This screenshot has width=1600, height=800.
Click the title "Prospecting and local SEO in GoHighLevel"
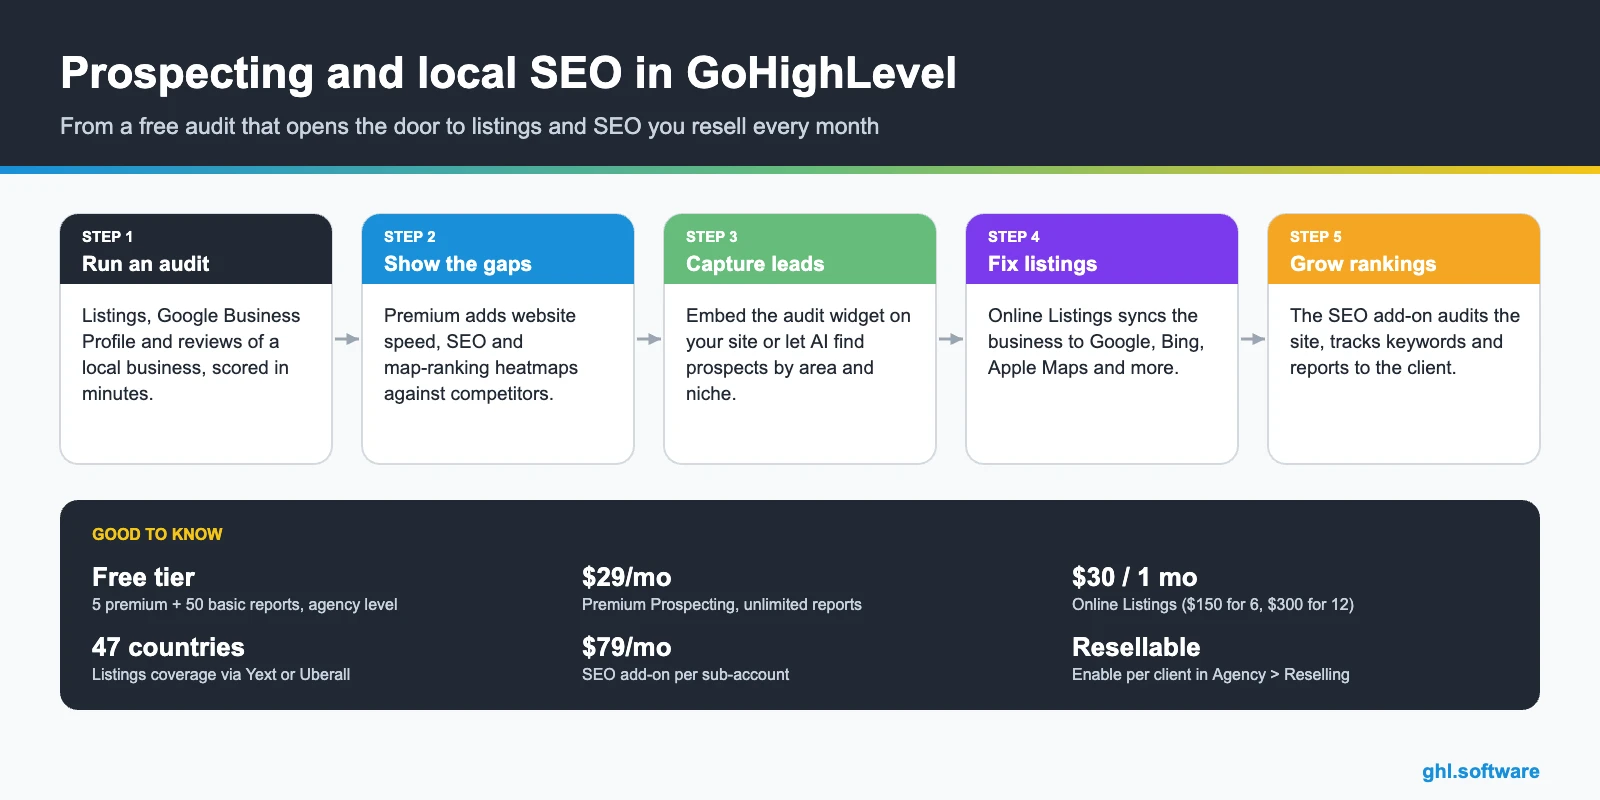point(508,73)
